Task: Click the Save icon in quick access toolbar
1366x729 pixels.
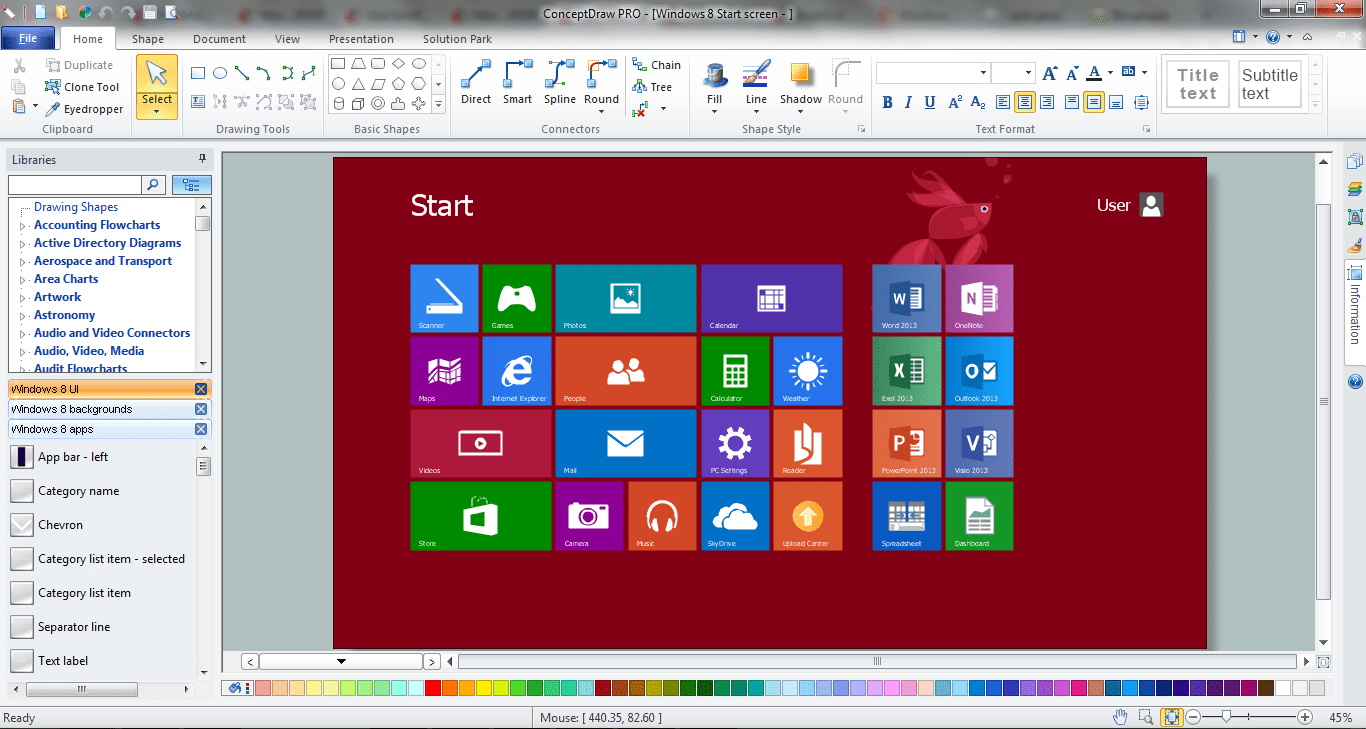Action: (150, 12)
